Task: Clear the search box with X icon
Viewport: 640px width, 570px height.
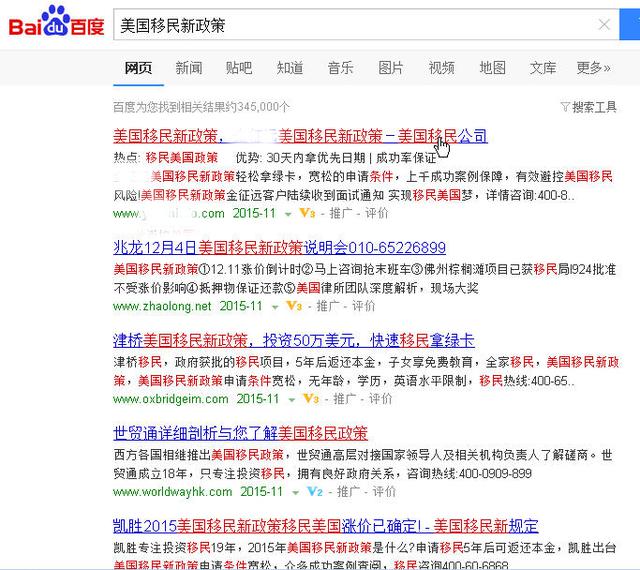Action: (x=604, y=25)
